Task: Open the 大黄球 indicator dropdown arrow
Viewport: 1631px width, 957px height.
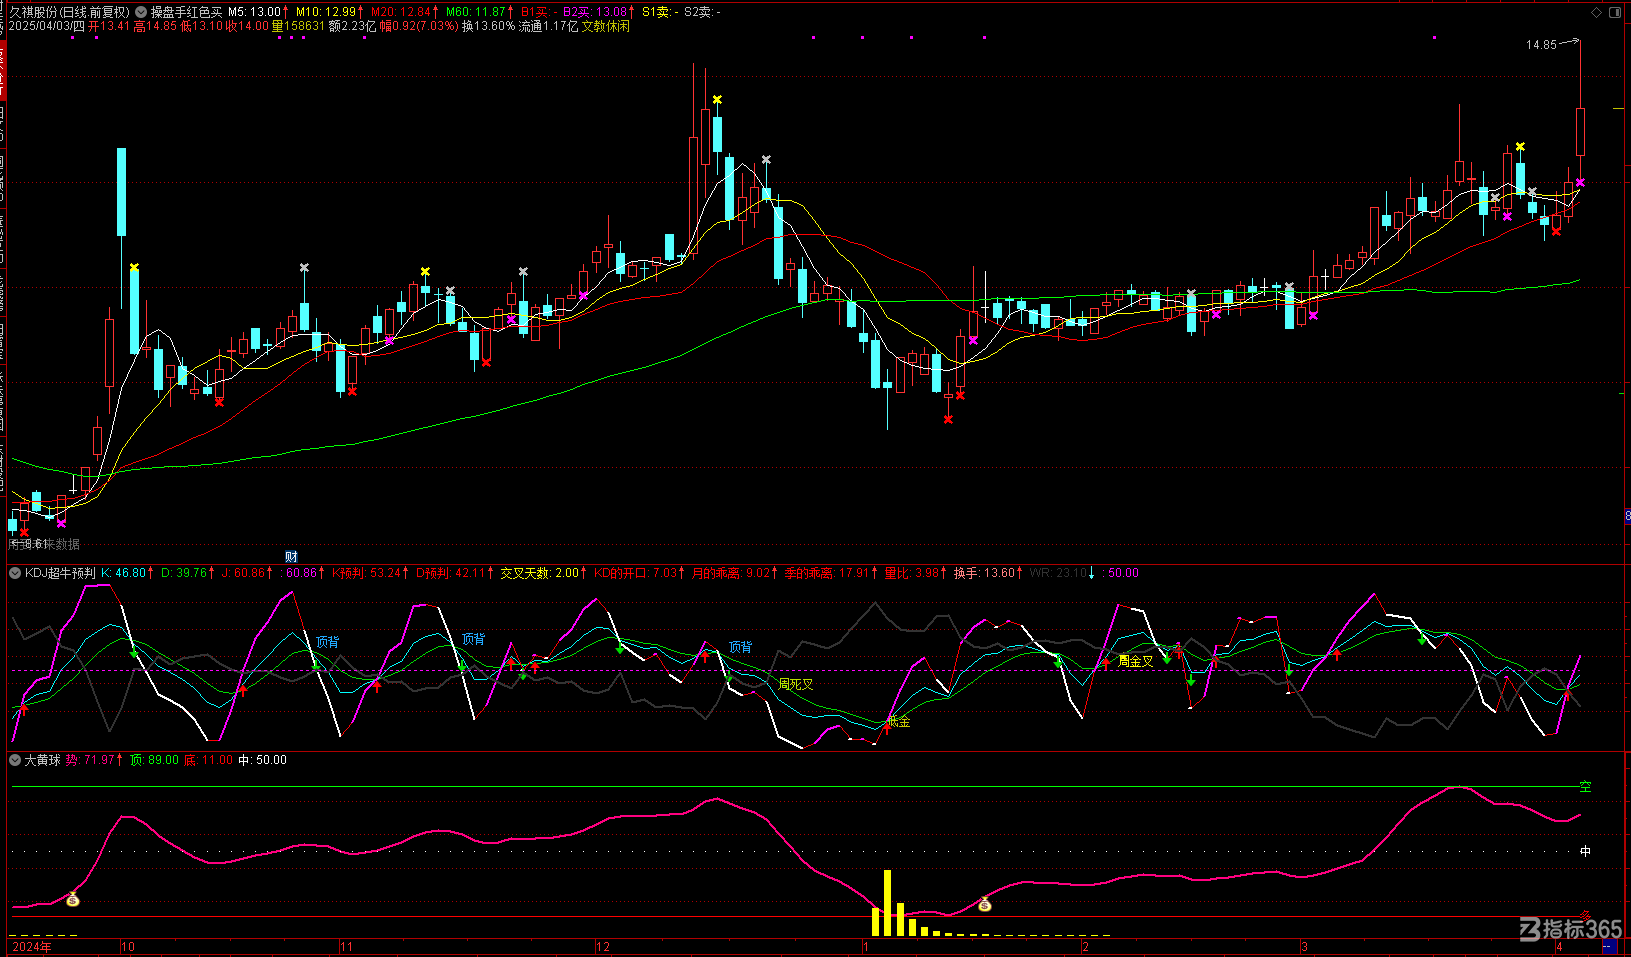Action: pyautogui.click(x=15, y=760)
